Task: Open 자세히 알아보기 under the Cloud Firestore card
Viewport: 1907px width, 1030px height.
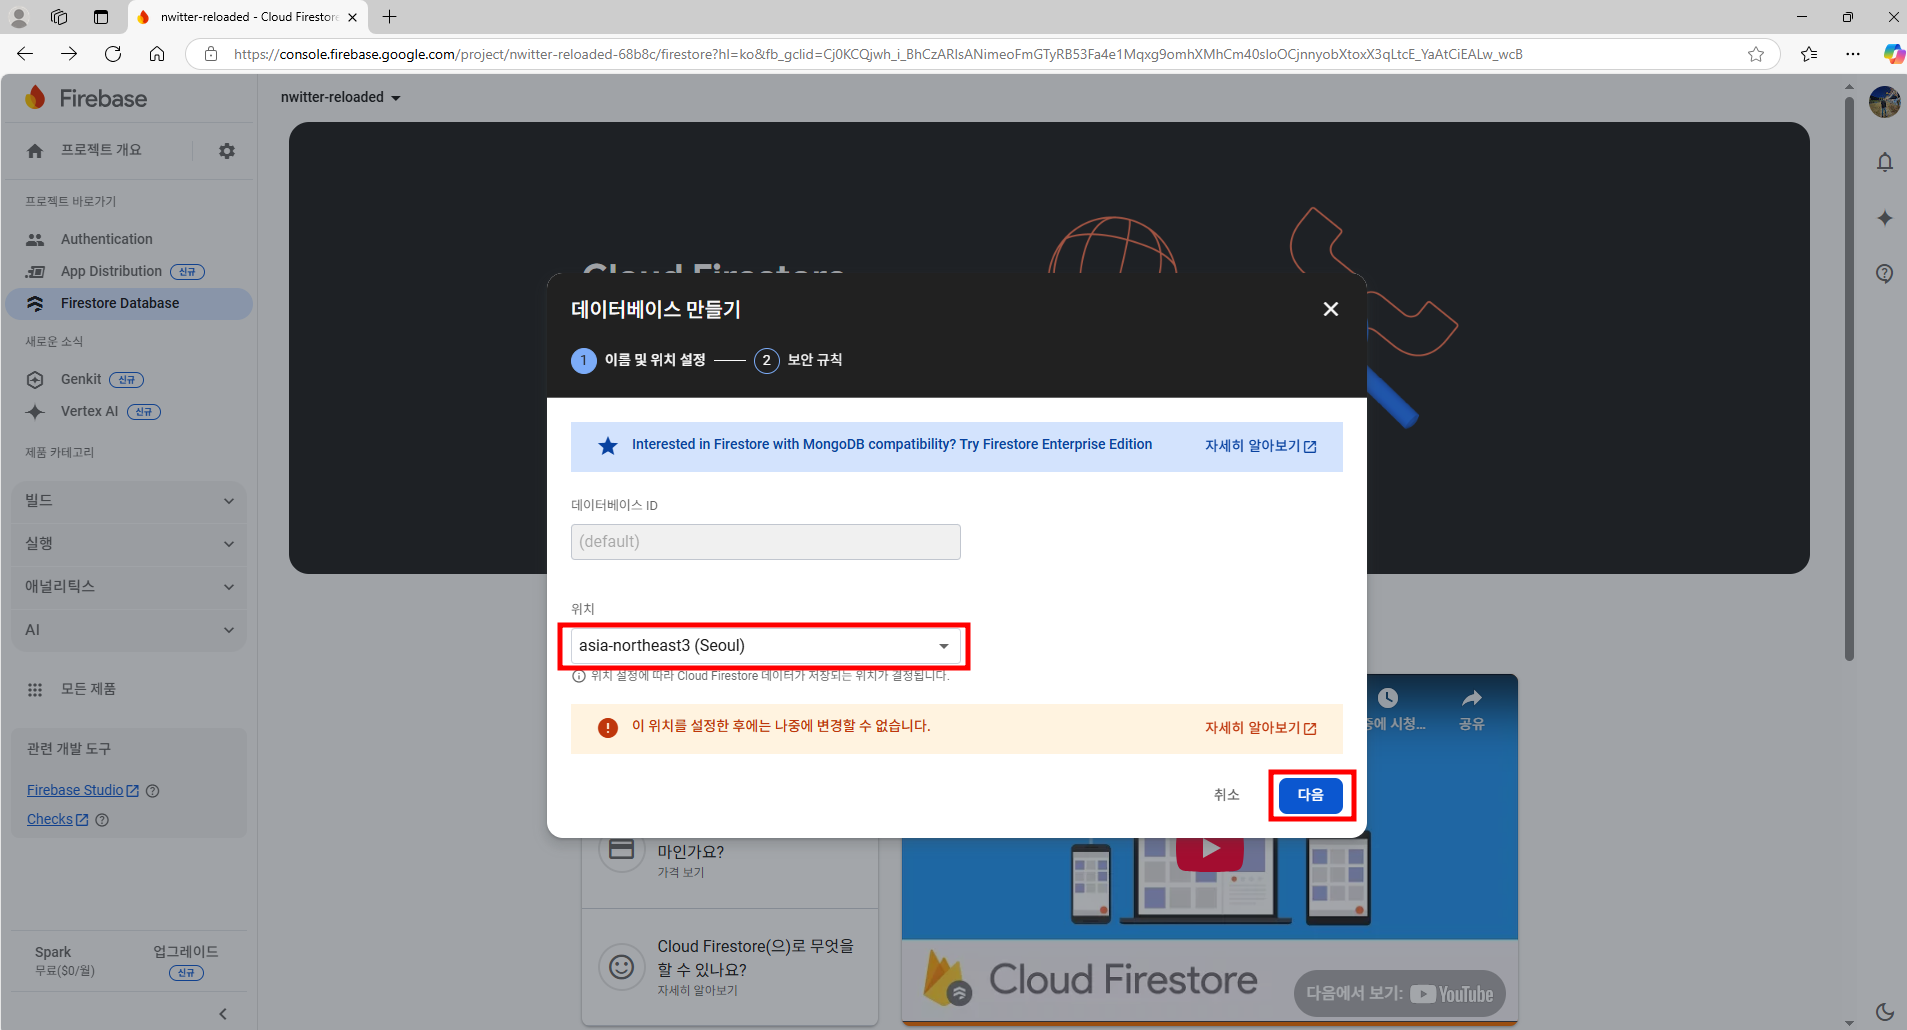Action: (x=697, y=991)
